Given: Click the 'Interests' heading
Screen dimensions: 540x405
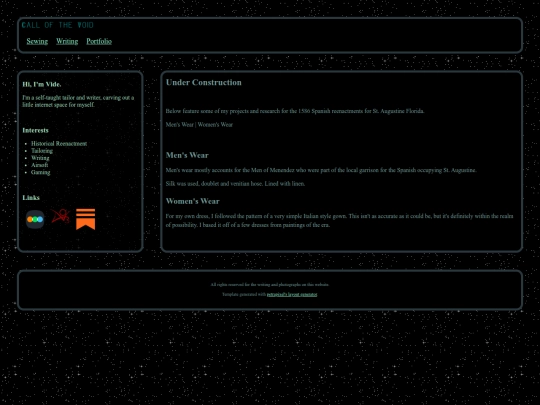Looking at the screenshot, I should pos(35,131).
